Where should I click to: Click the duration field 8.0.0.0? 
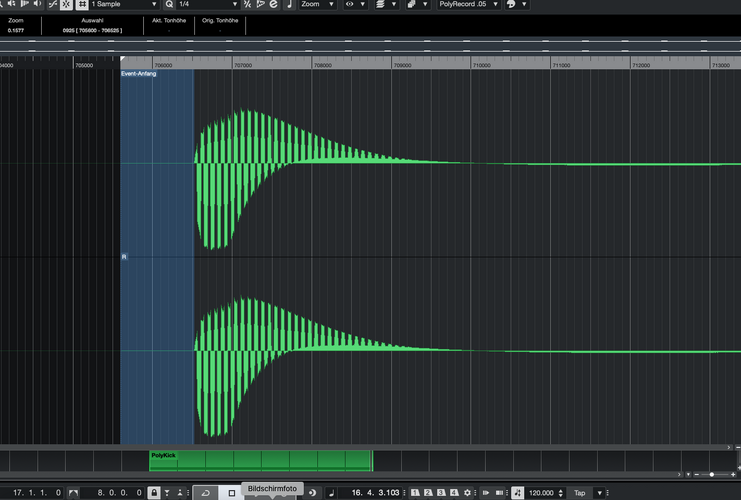(x=119, y=492)
